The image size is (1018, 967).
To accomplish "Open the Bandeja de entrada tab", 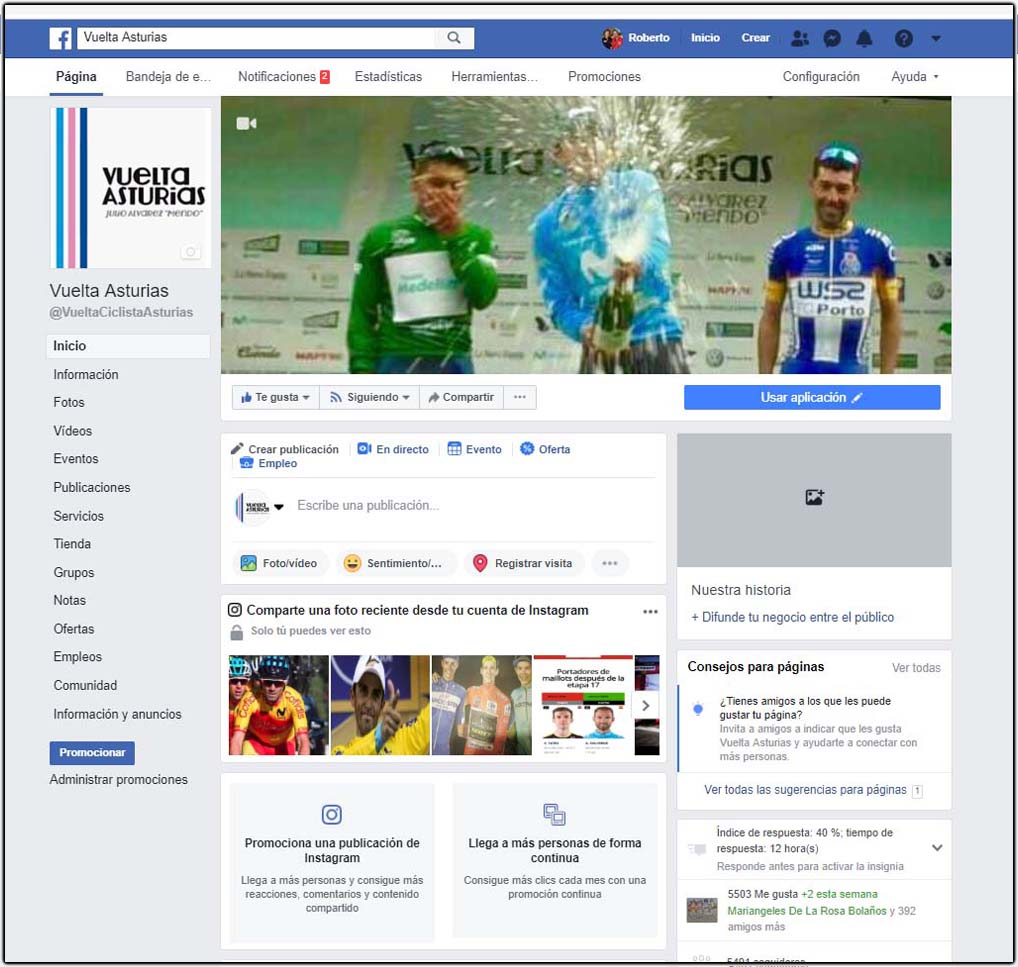I will (168, 77).
